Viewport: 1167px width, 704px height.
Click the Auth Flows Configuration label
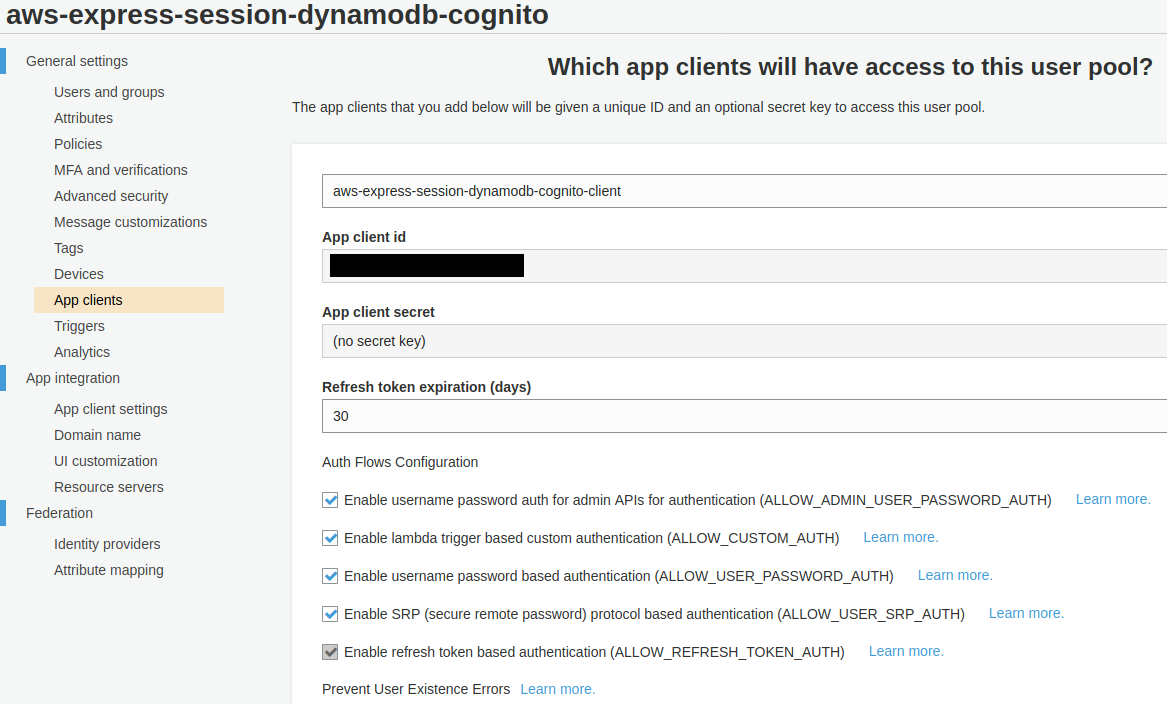(x=400, y=462)
